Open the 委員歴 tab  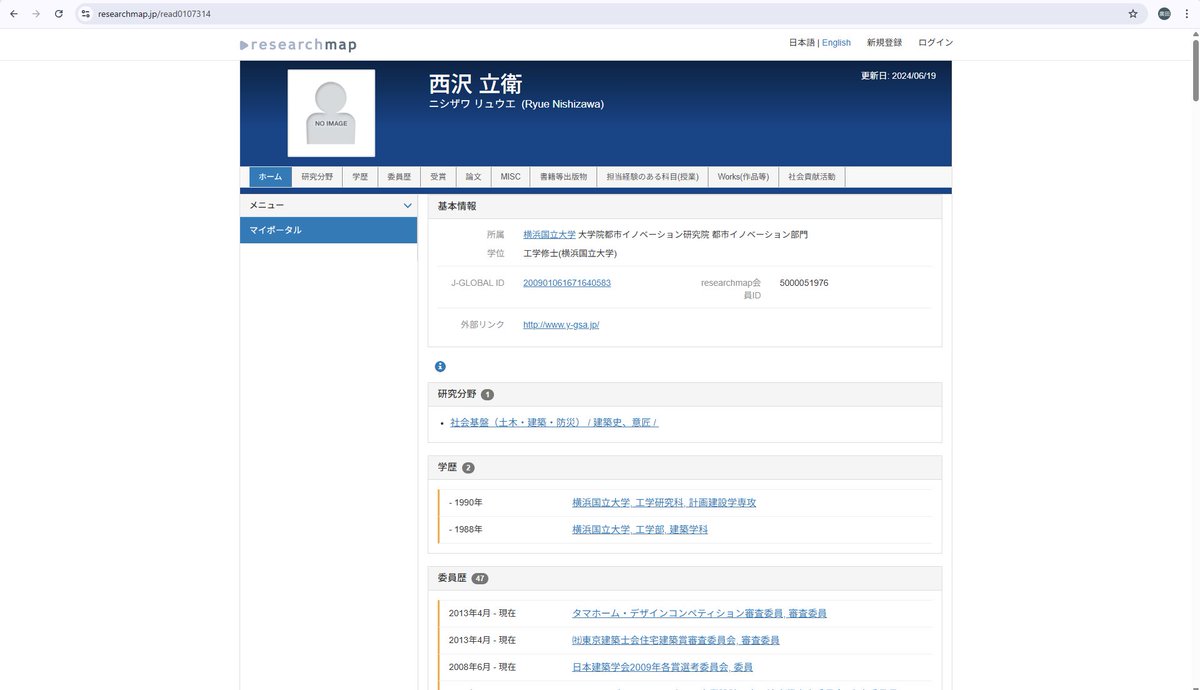tap(399, 177)
